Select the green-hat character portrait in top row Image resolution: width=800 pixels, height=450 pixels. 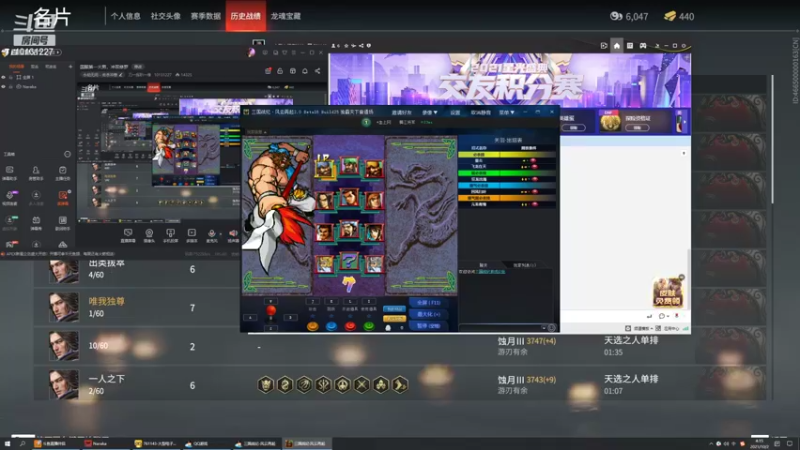[349, 165]
